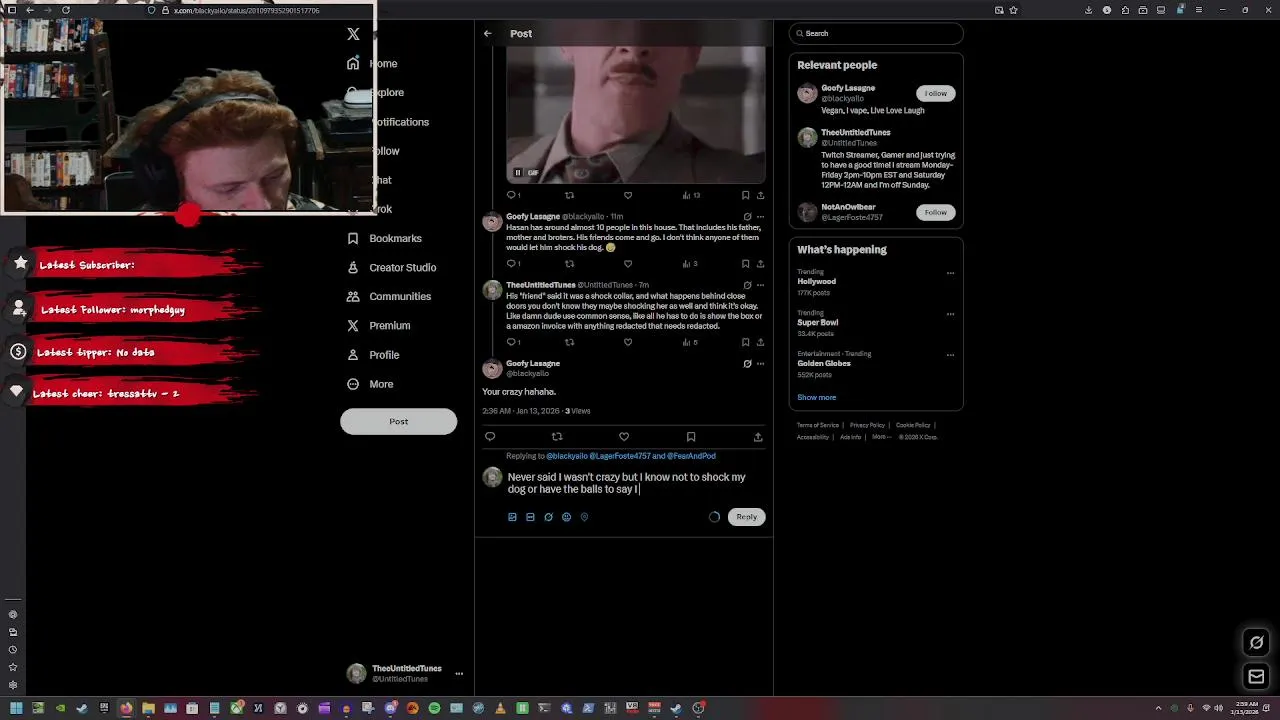Viewport: 1280px width, 720px height.
Task: Click Show more under What's happening
Action: [x=816, y=397]
